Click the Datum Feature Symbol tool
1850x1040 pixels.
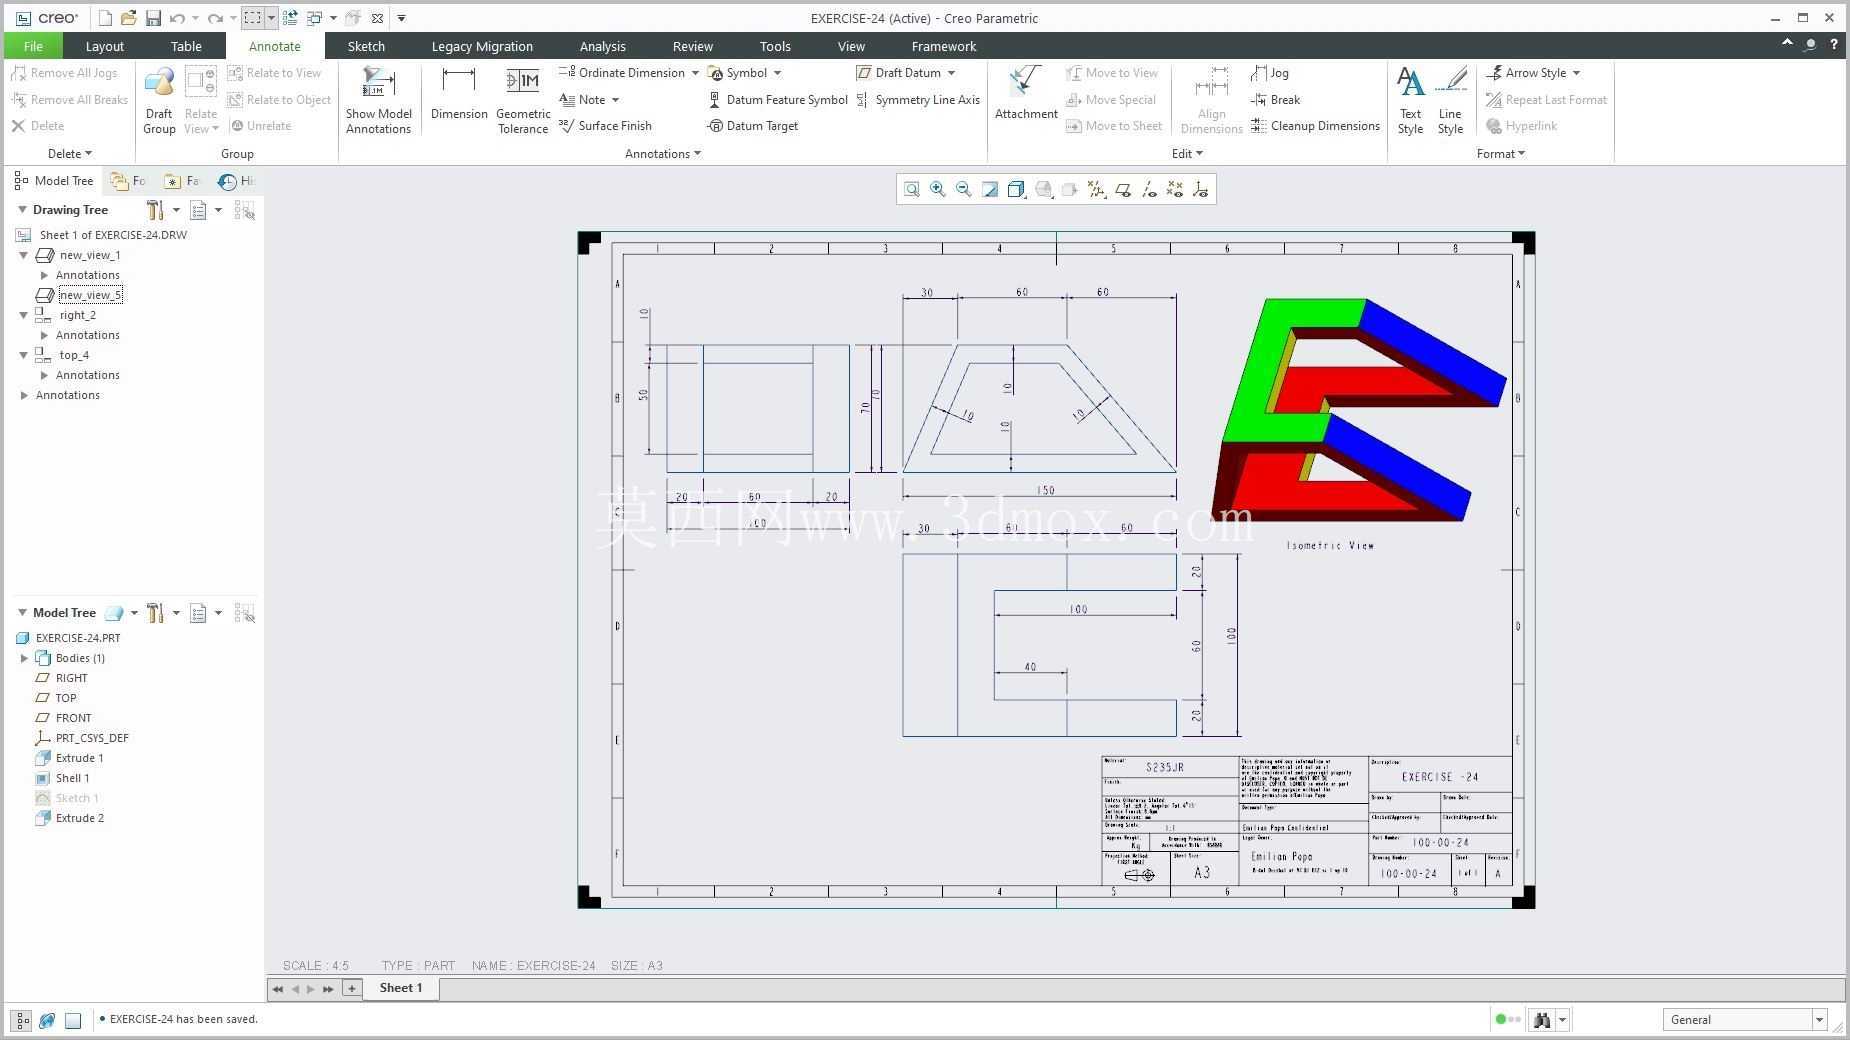777,100
